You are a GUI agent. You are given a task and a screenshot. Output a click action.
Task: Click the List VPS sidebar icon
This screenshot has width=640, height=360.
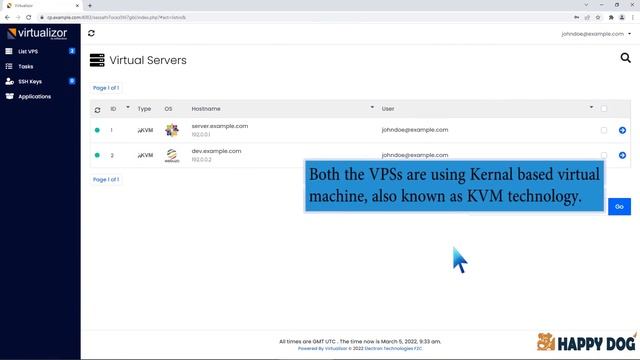[x=9, y=51]
